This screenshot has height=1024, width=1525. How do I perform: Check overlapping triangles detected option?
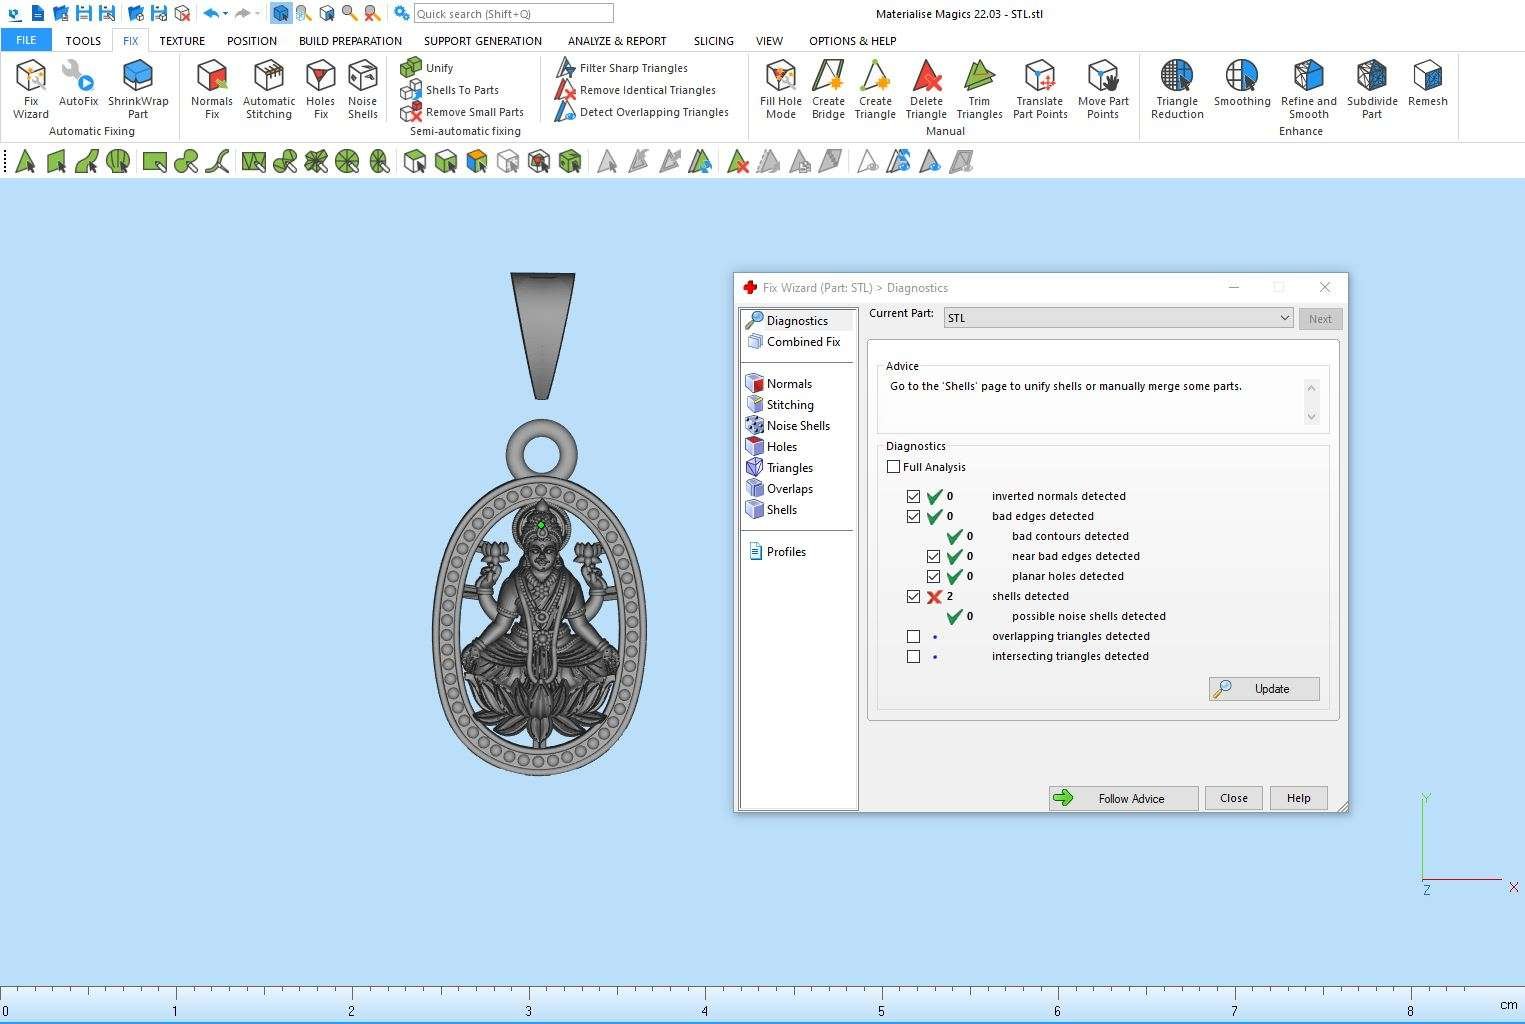(913, 636)
